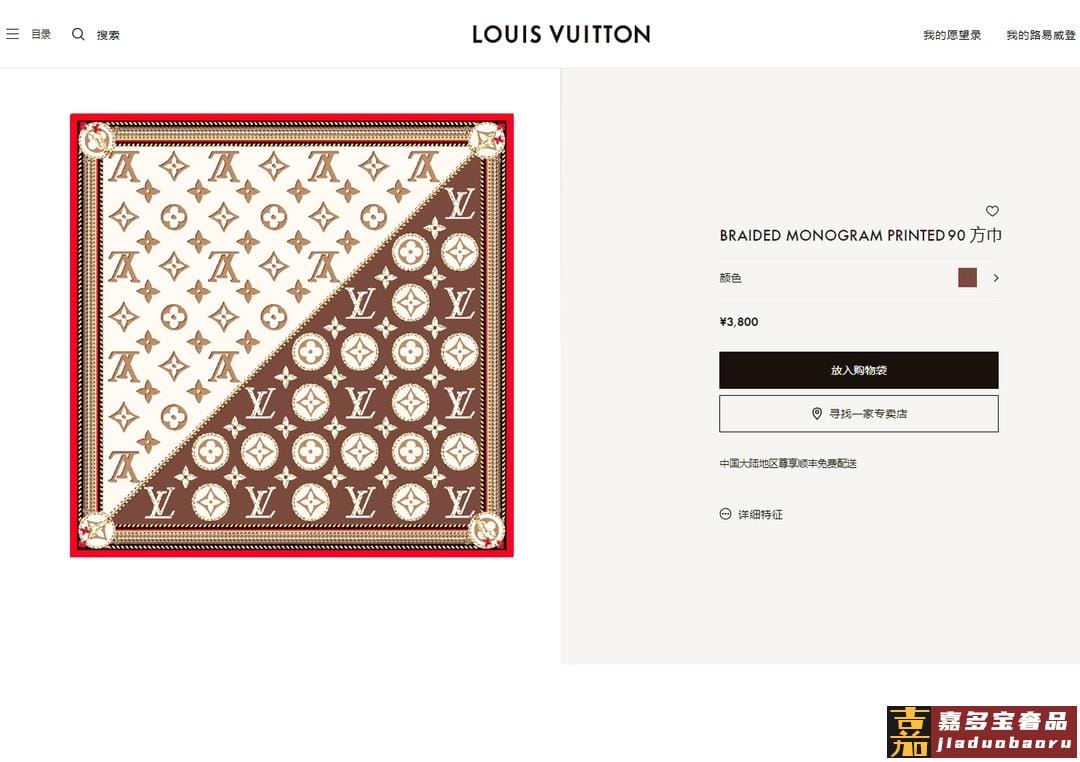
Task: Expand the 详细特征 details text
Action: pyautogui.click(x=760, y=514)
